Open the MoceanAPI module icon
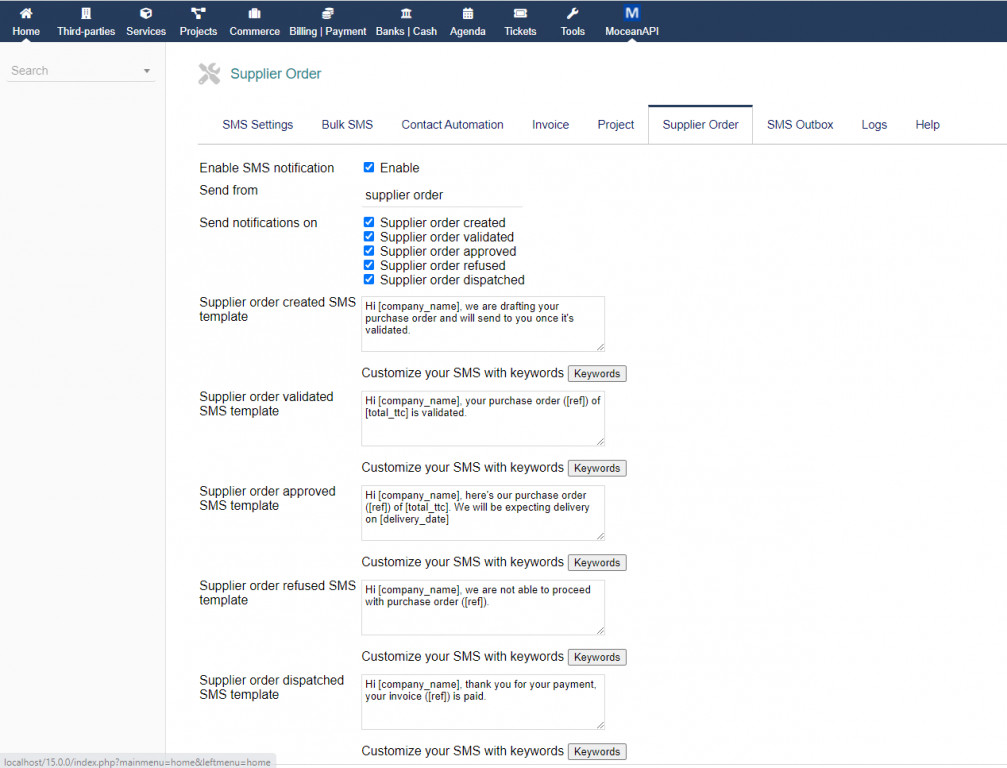This screenshot has height=768, width=1007. coord(631,14)
